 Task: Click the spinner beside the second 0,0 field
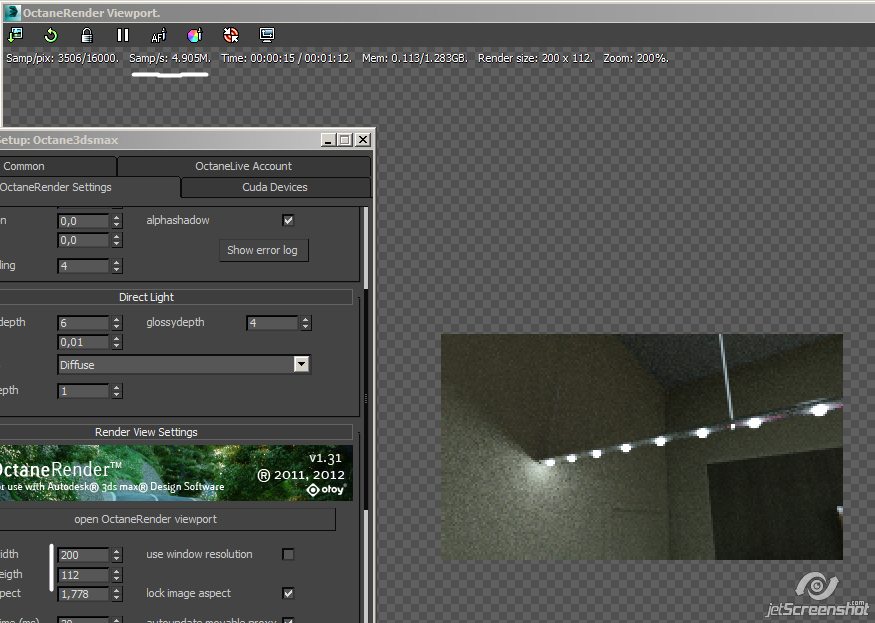(x=116, y=240)
